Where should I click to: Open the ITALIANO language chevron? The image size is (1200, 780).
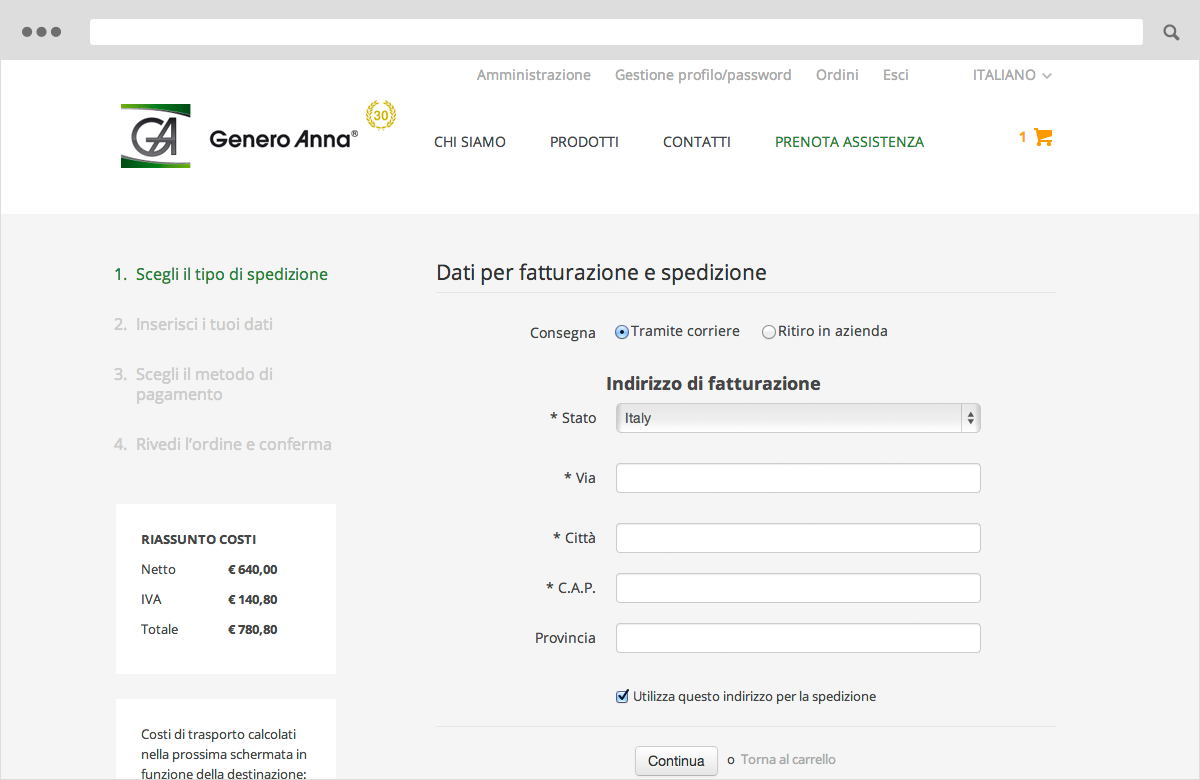coord(1047,75)
